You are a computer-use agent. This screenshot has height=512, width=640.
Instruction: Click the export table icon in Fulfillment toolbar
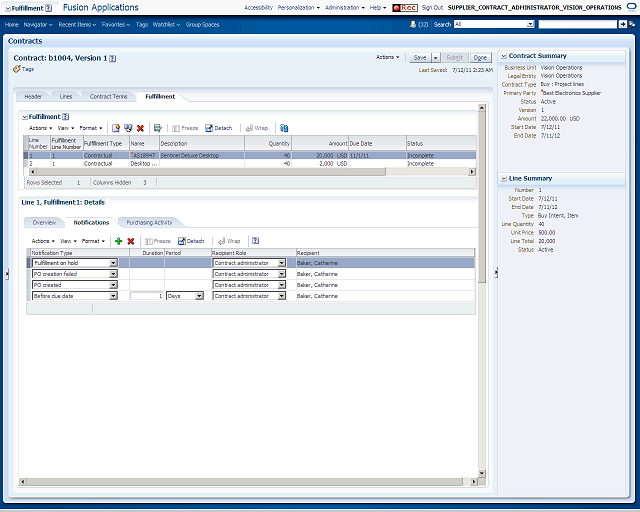click(158, 128)
